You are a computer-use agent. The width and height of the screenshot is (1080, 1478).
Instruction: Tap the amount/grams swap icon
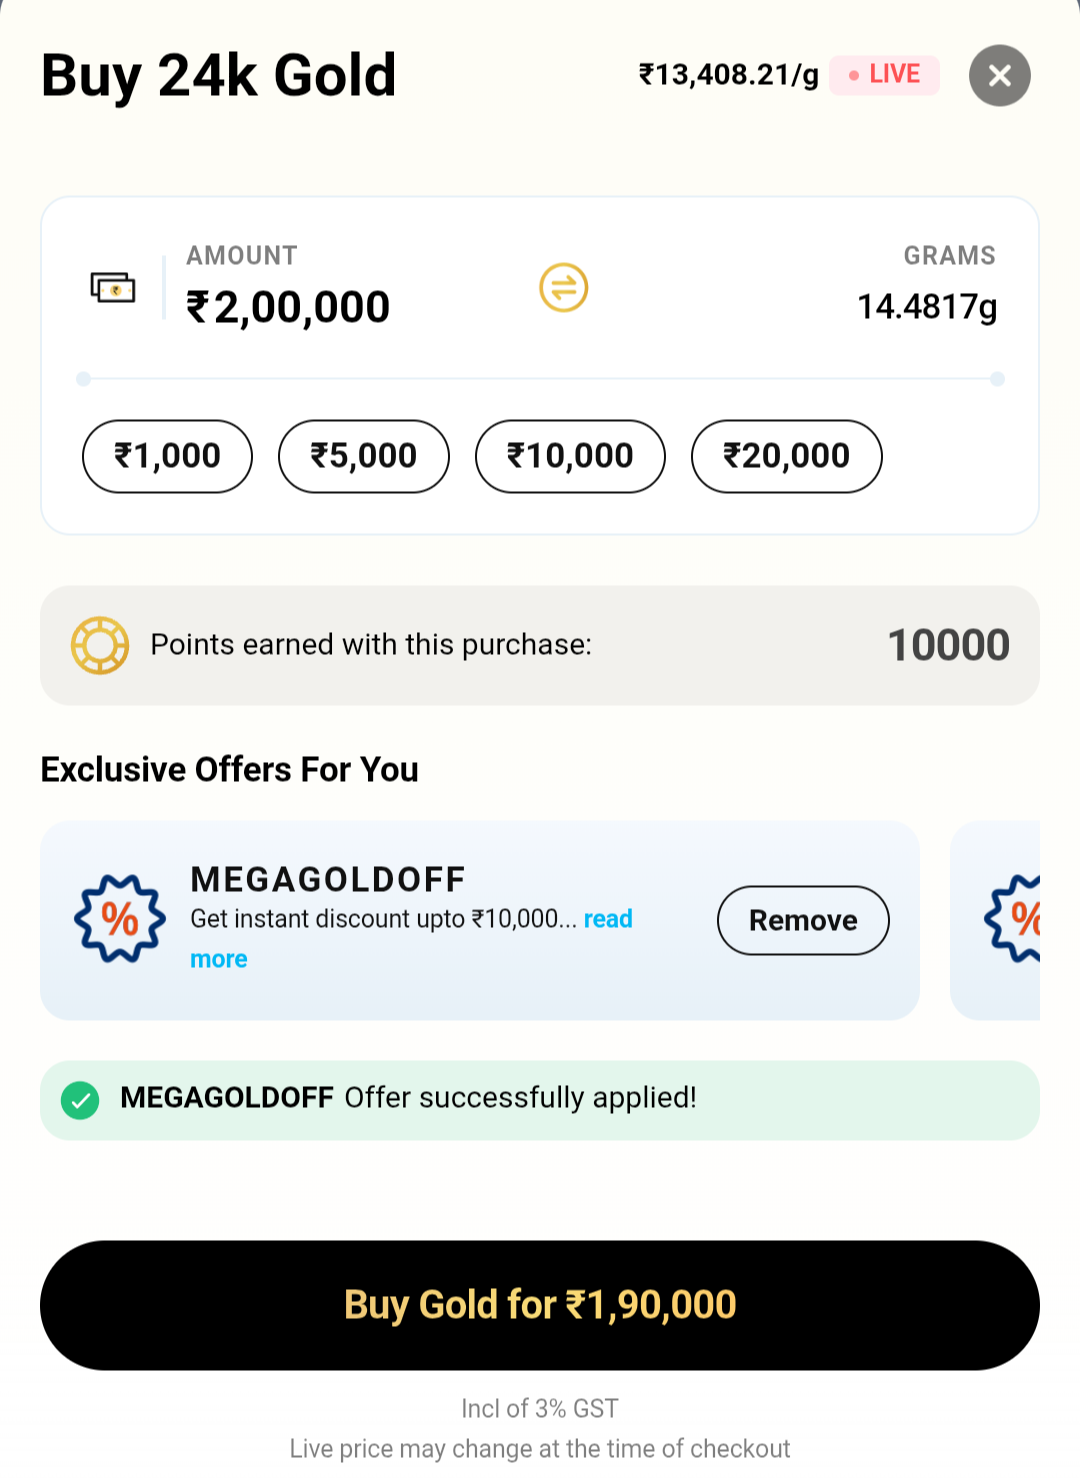coord(564,288)
